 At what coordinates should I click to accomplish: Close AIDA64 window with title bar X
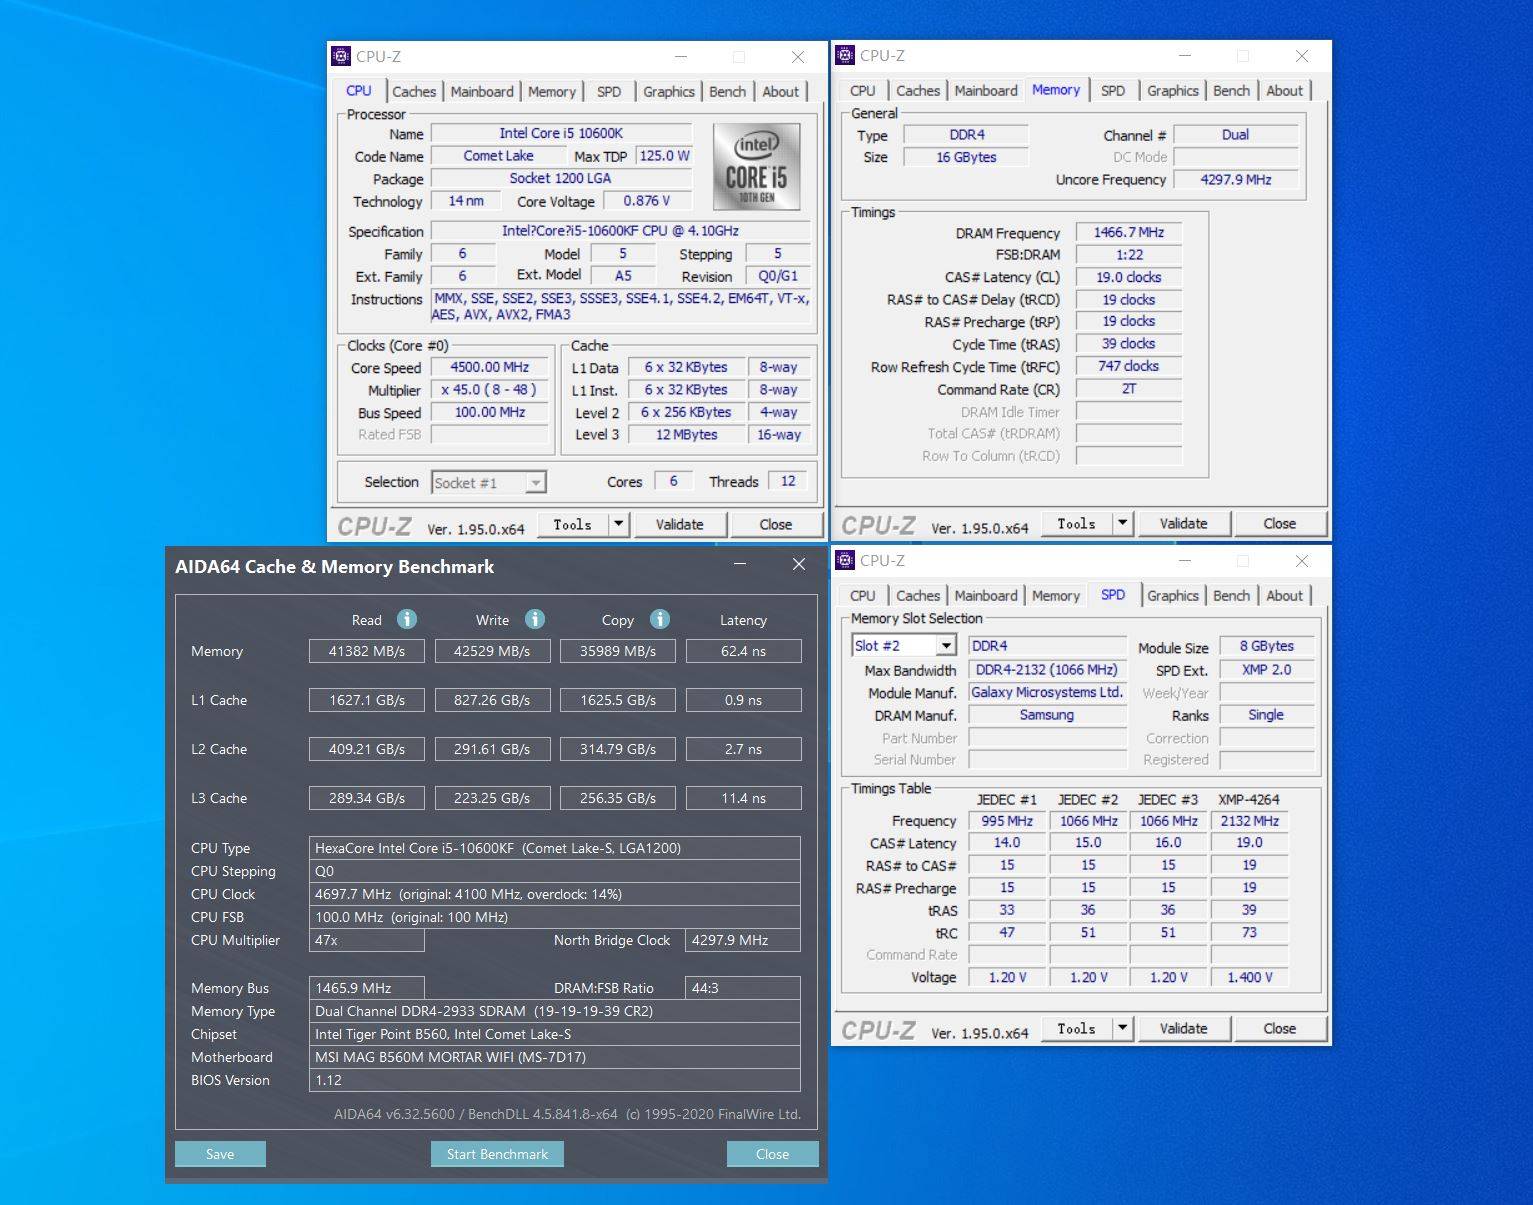tap(799, 564)
